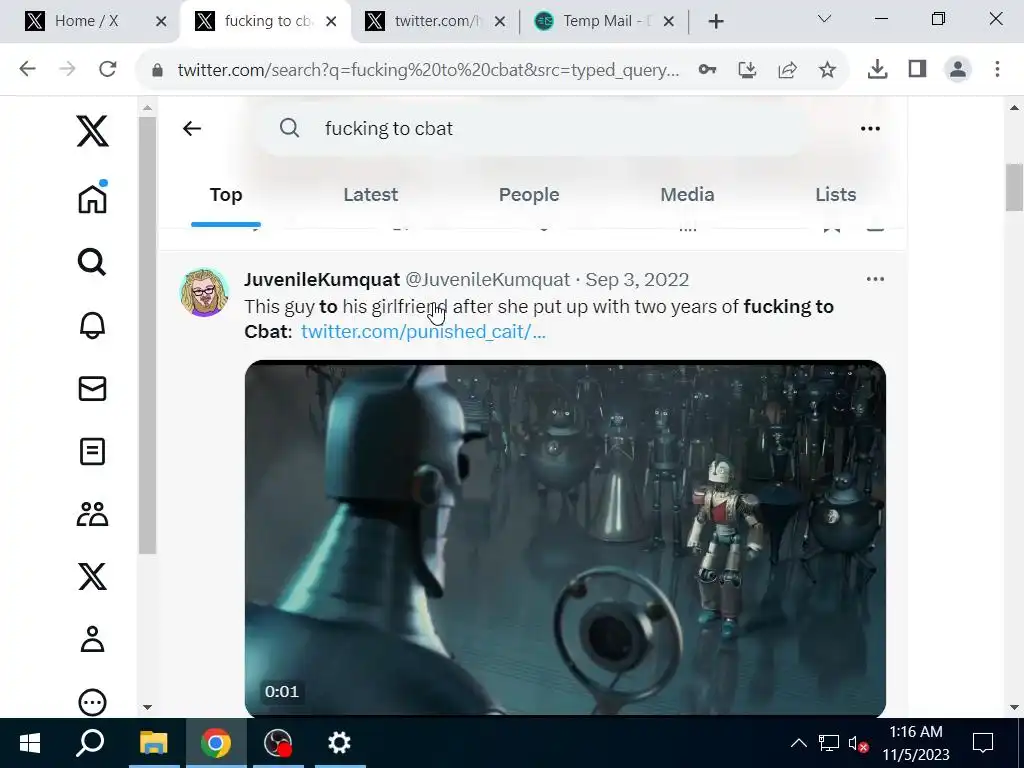The height and width of the screenshot is (768, 1024).
Task: Open Explore magnifier in X sidebar
Action: pos(92,262)
